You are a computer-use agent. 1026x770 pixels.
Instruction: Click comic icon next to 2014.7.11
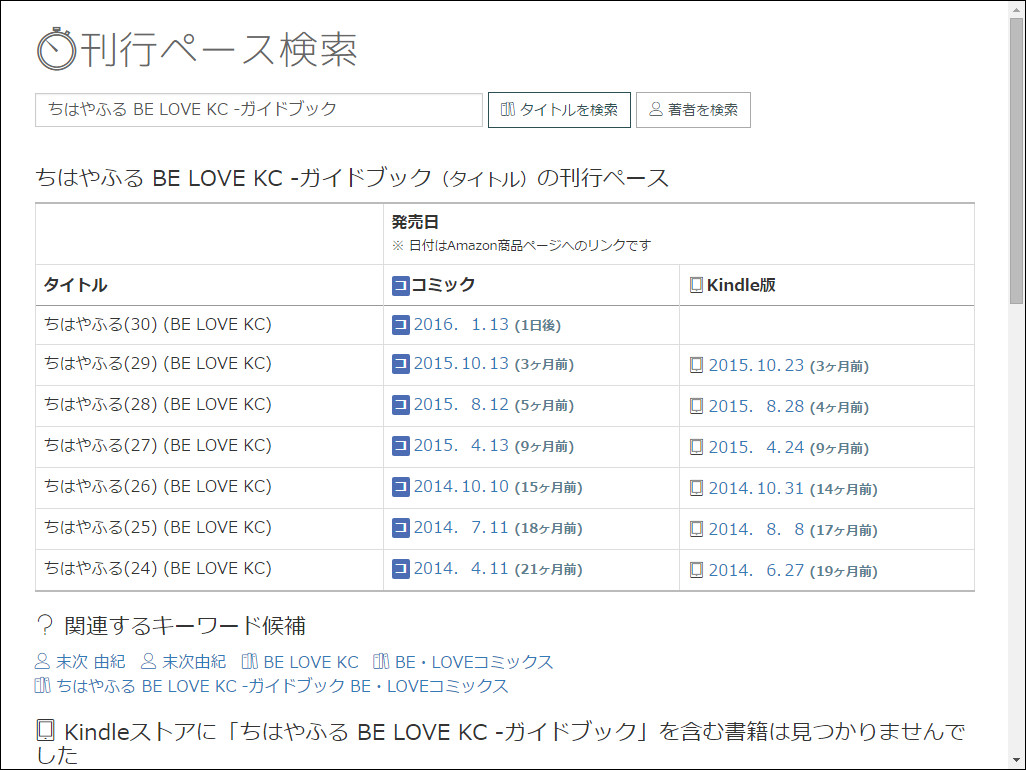(401, 528)
